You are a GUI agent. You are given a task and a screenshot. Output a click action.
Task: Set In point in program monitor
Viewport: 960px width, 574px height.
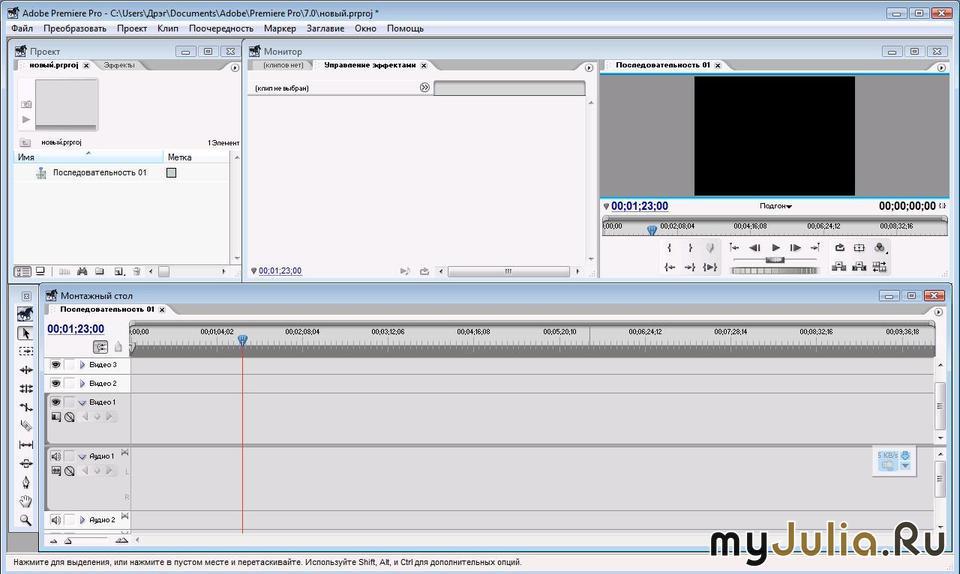[x=669, y=248]
